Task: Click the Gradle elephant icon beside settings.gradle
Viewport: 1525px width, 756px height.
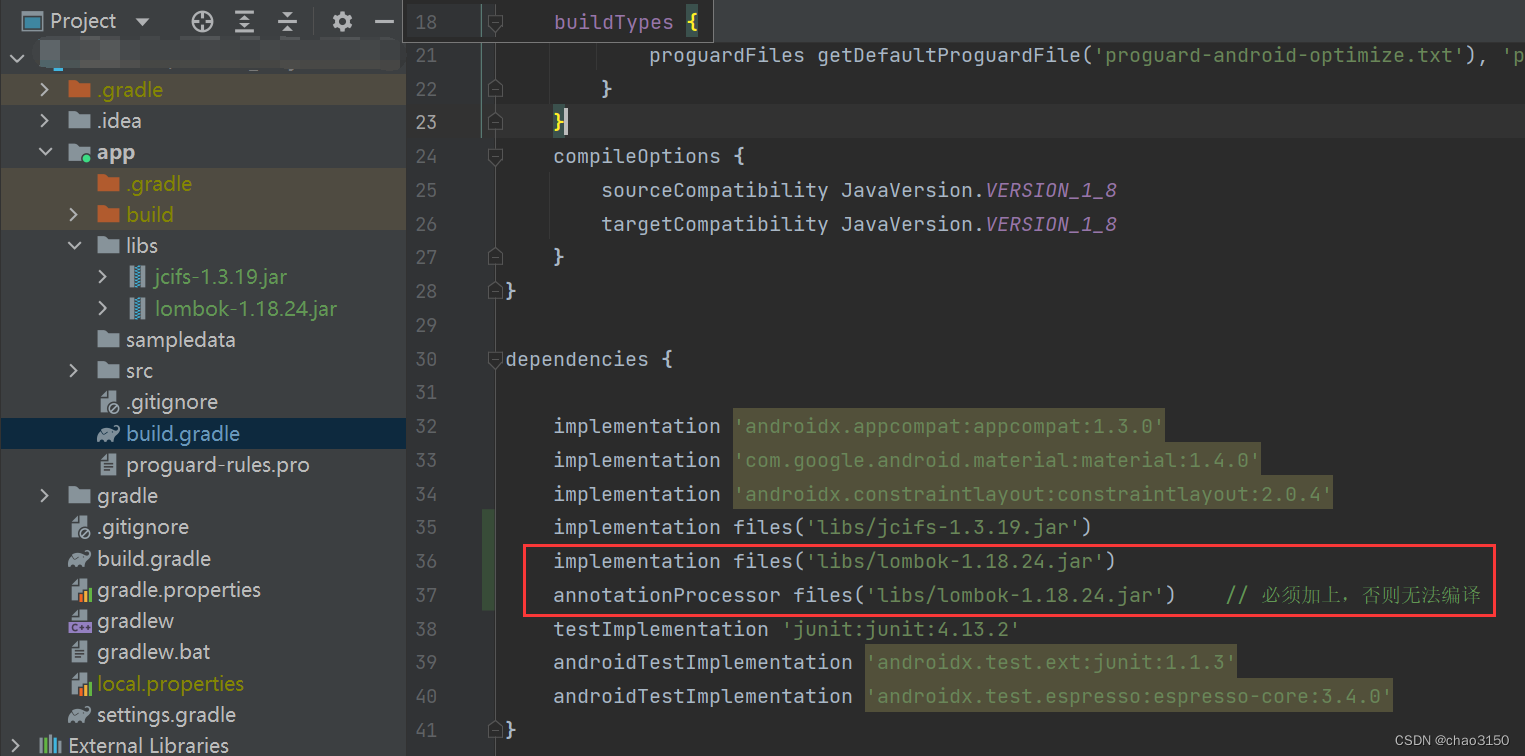Action: coord(79,714)
